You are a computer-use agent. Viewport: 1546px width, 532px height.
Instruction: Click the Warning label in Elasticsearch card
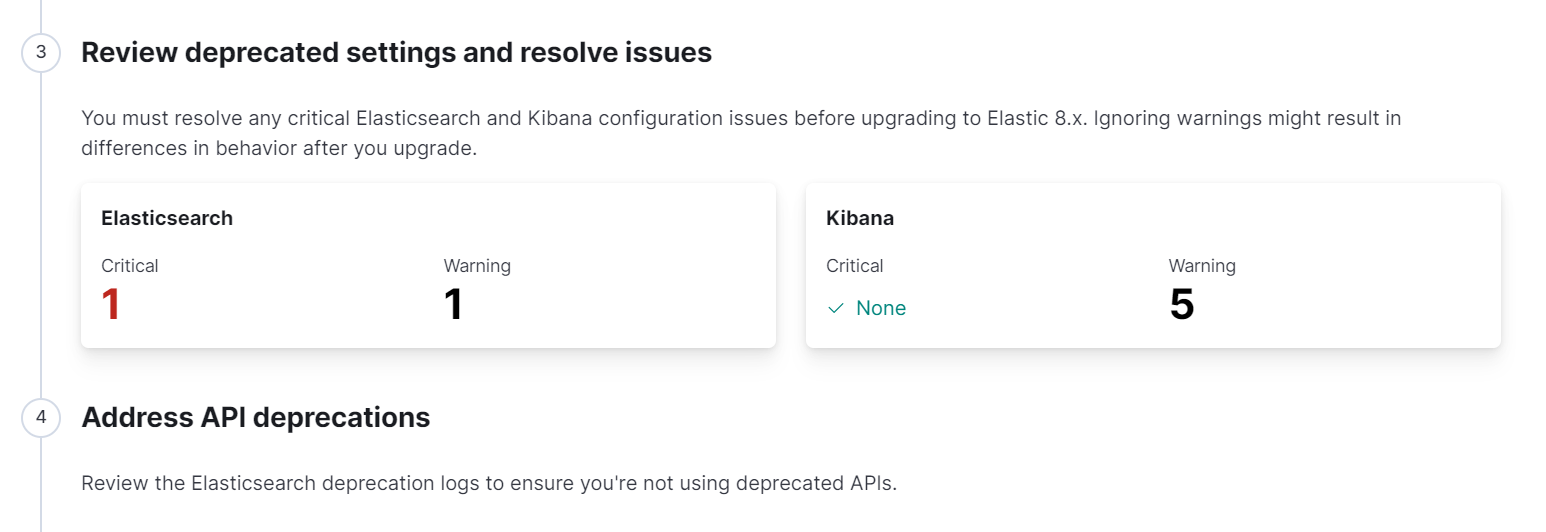pos(477,266)
